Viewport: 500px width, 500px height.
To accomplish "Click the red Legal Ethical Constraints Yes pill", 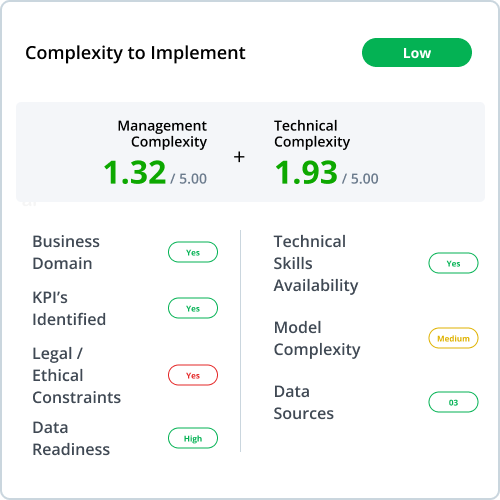I will [x=193, y=375].
